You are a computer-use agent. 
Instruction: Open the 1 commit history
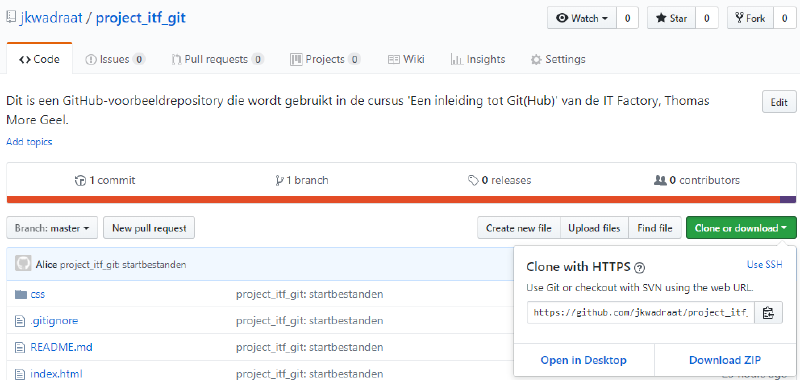(105, 180)
